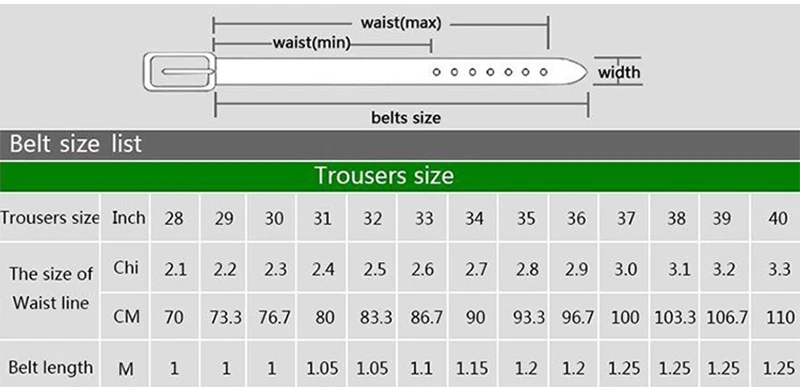Click the Chi value 3.0 cell
The image size is (800, 387).
(x=626, y=268)
